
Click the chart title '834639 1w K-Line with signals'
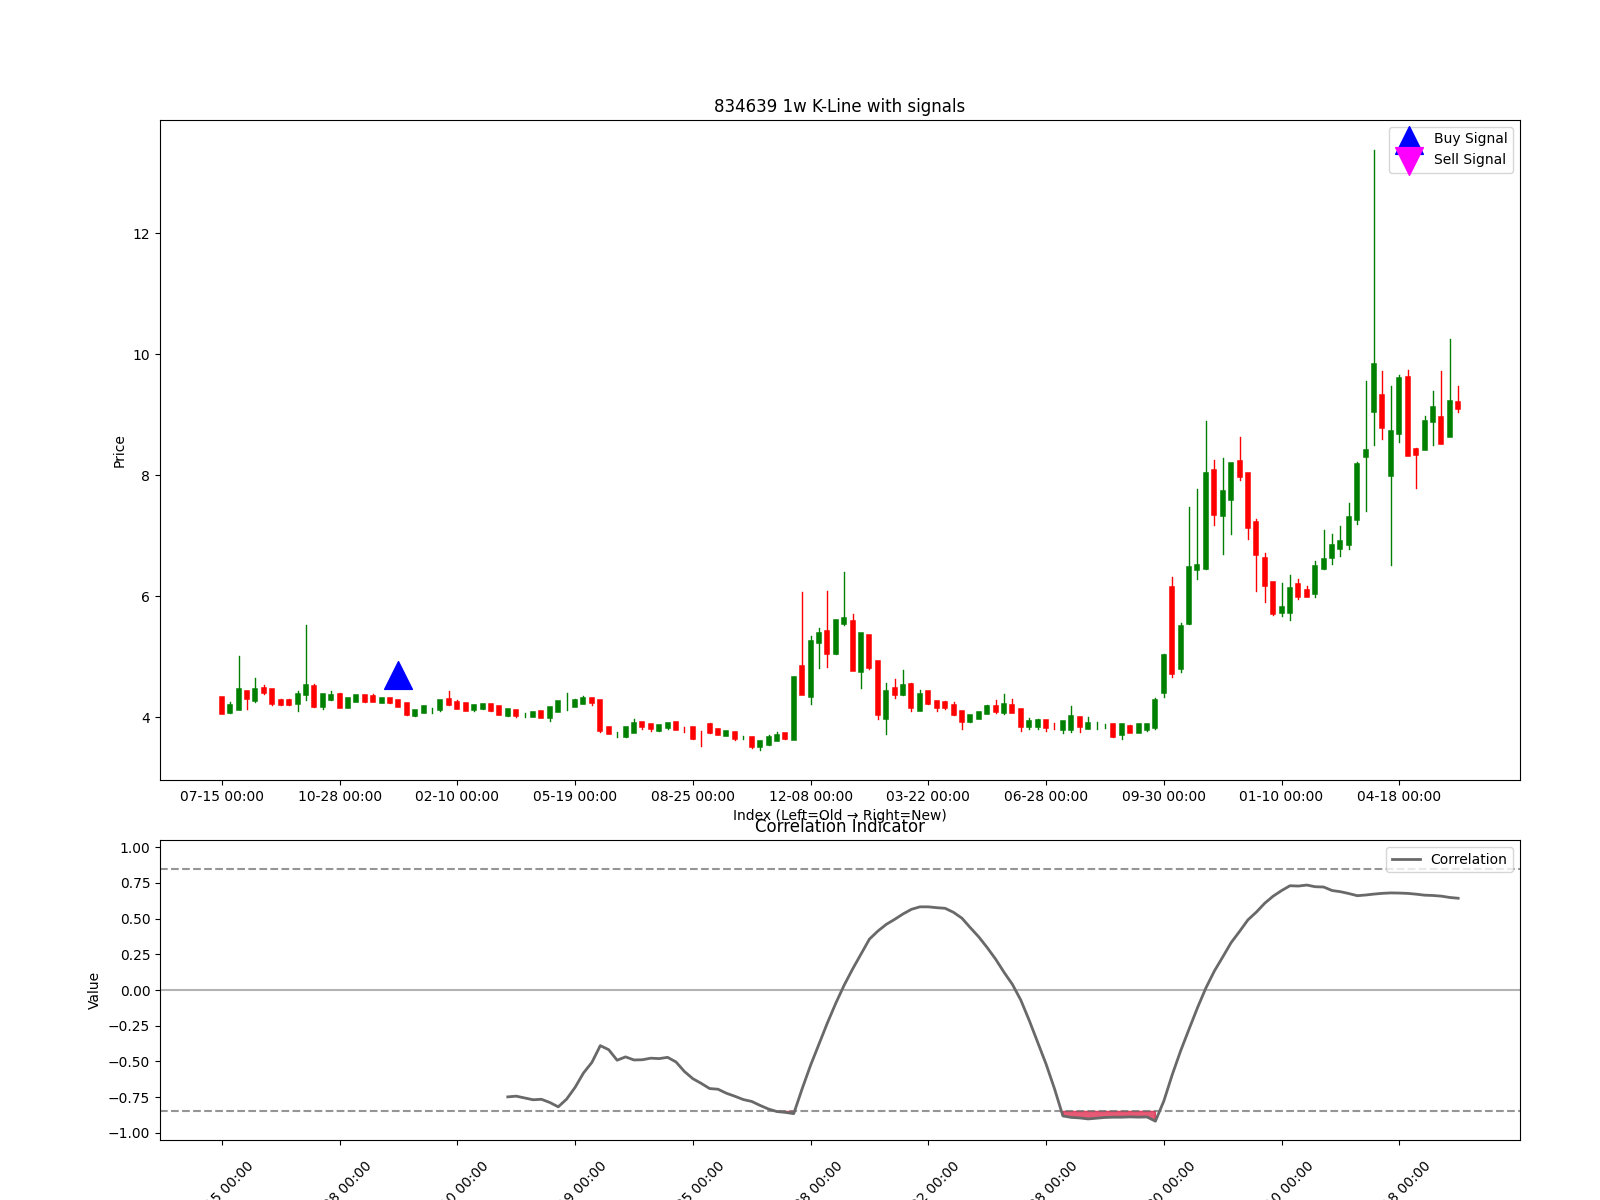[839, 106]
